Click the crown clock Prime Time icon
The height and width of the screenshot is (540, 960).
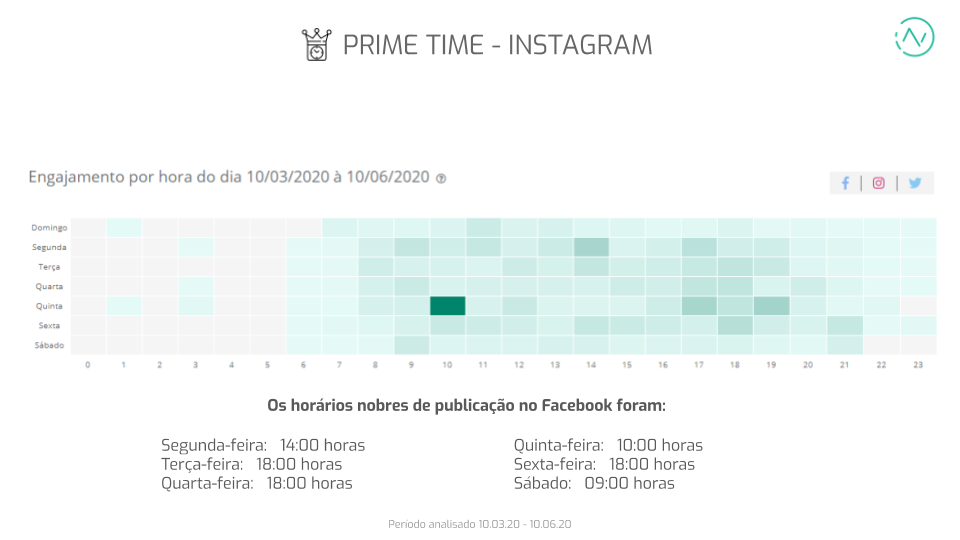point(315,45)
